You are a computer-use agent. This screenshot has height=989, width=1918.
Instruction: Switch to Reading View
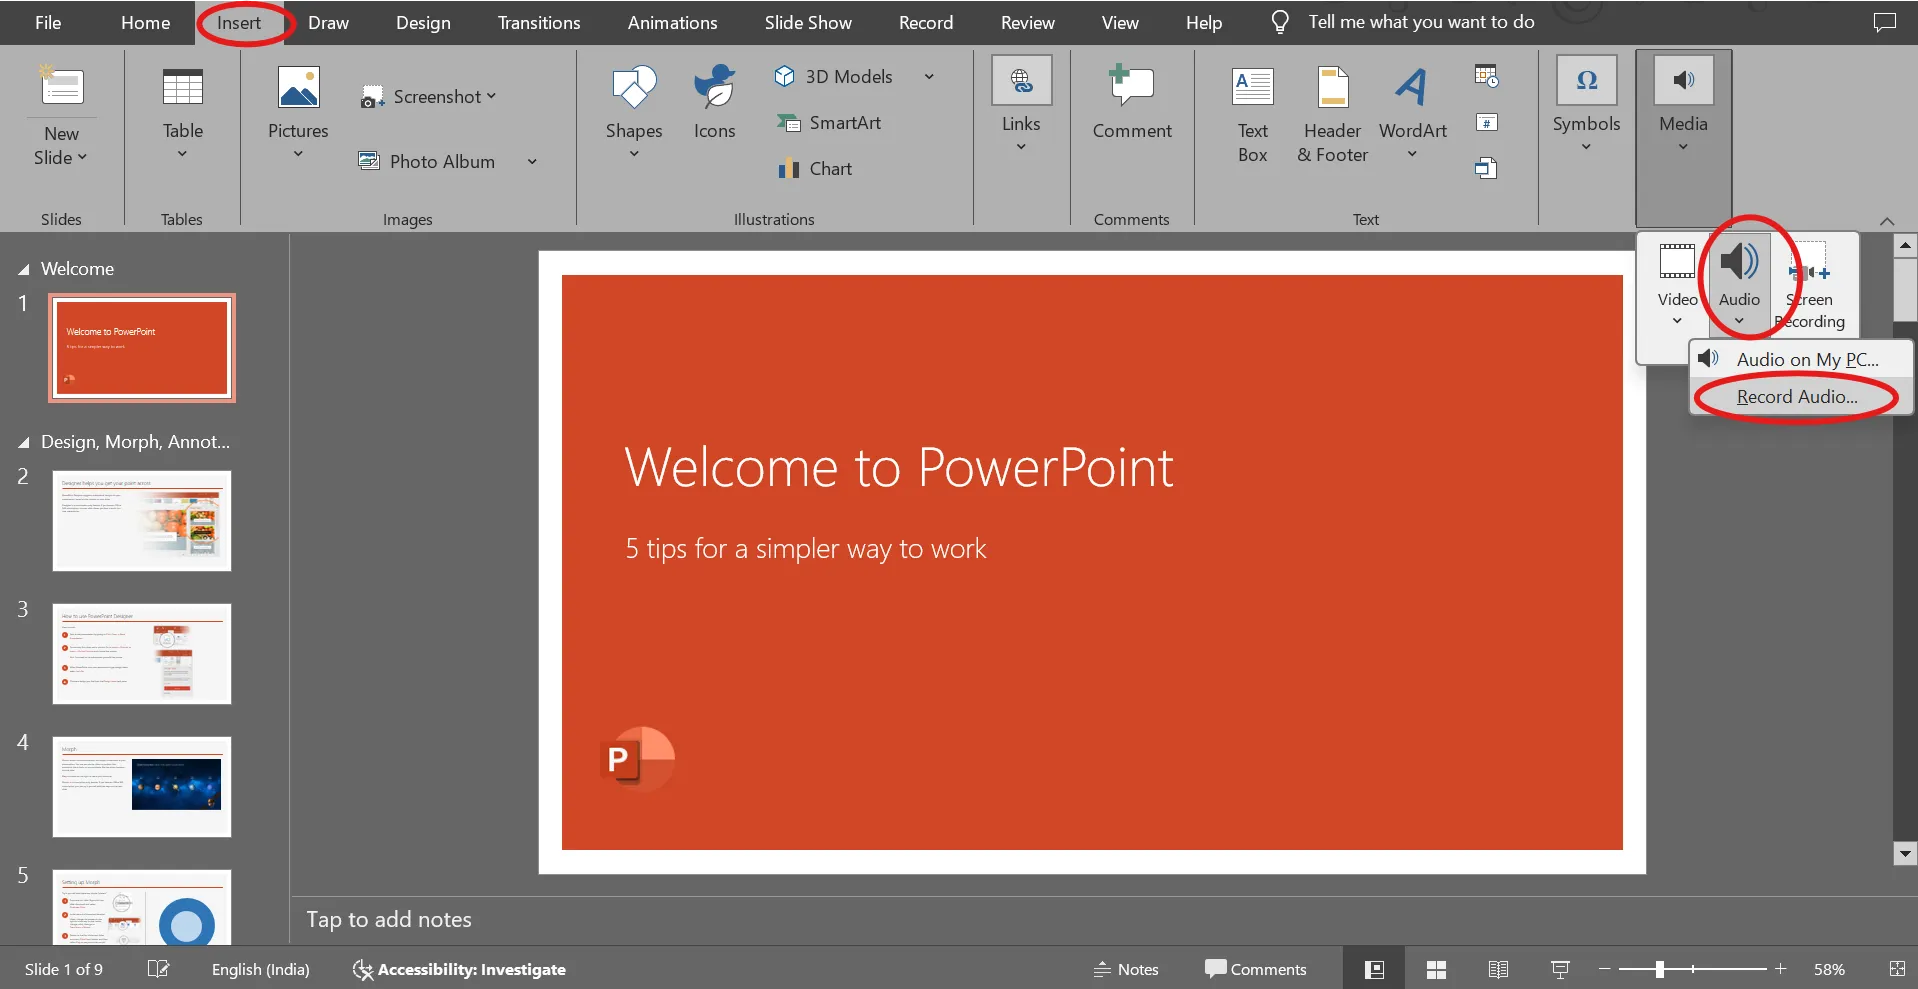coord(1498,969)
